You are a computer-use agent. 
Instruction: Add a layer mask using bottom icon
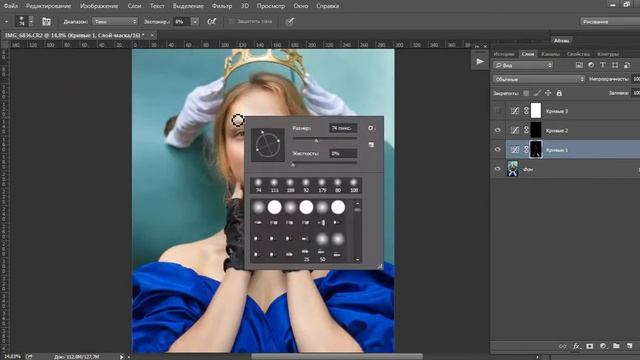590,346
